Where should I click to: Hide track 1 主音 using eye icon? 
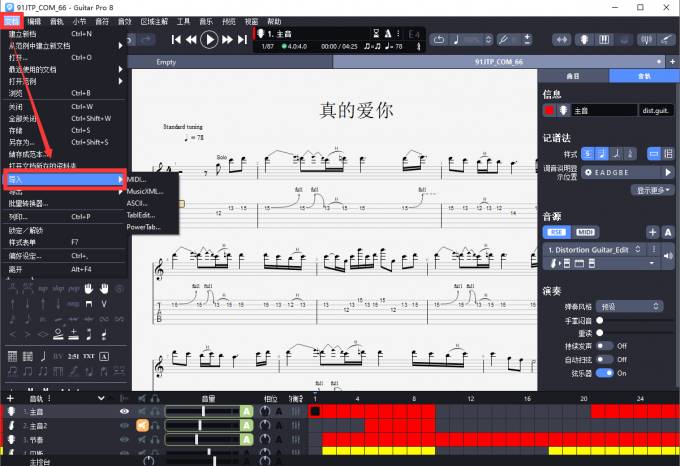click(125, 411)
